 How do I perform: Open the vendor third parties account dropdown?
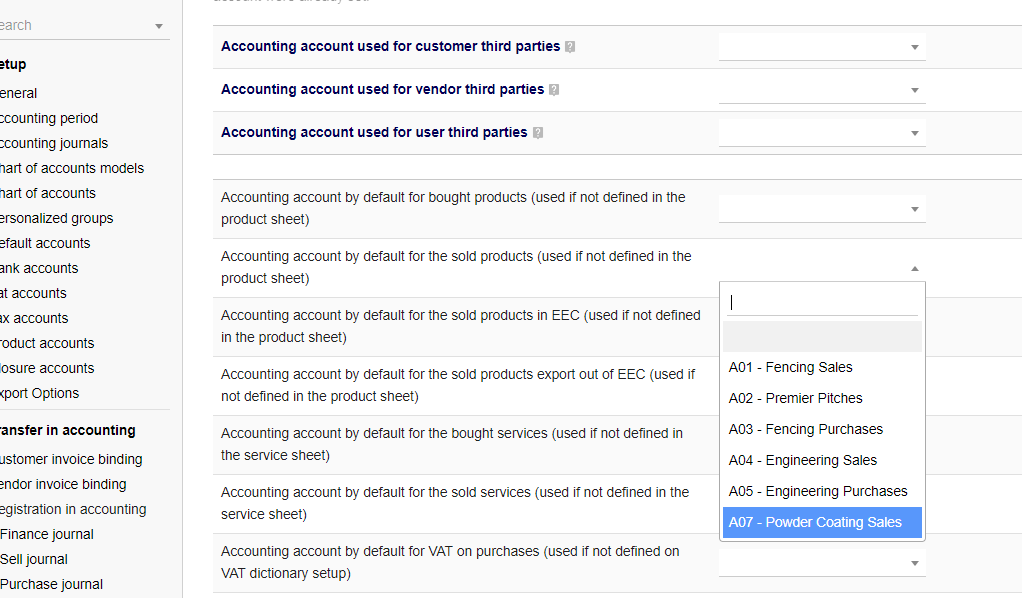[x=821, y=90]
